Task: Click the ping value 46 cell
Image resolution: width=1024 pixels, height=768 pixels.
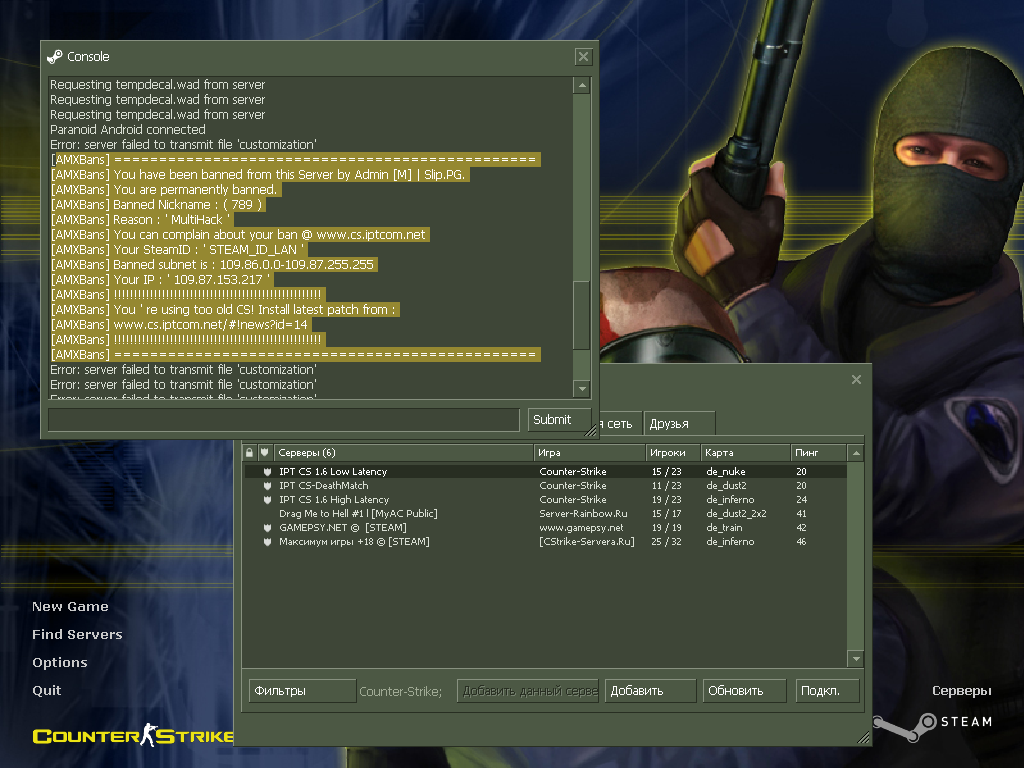Action: click(x=801, y=542)
